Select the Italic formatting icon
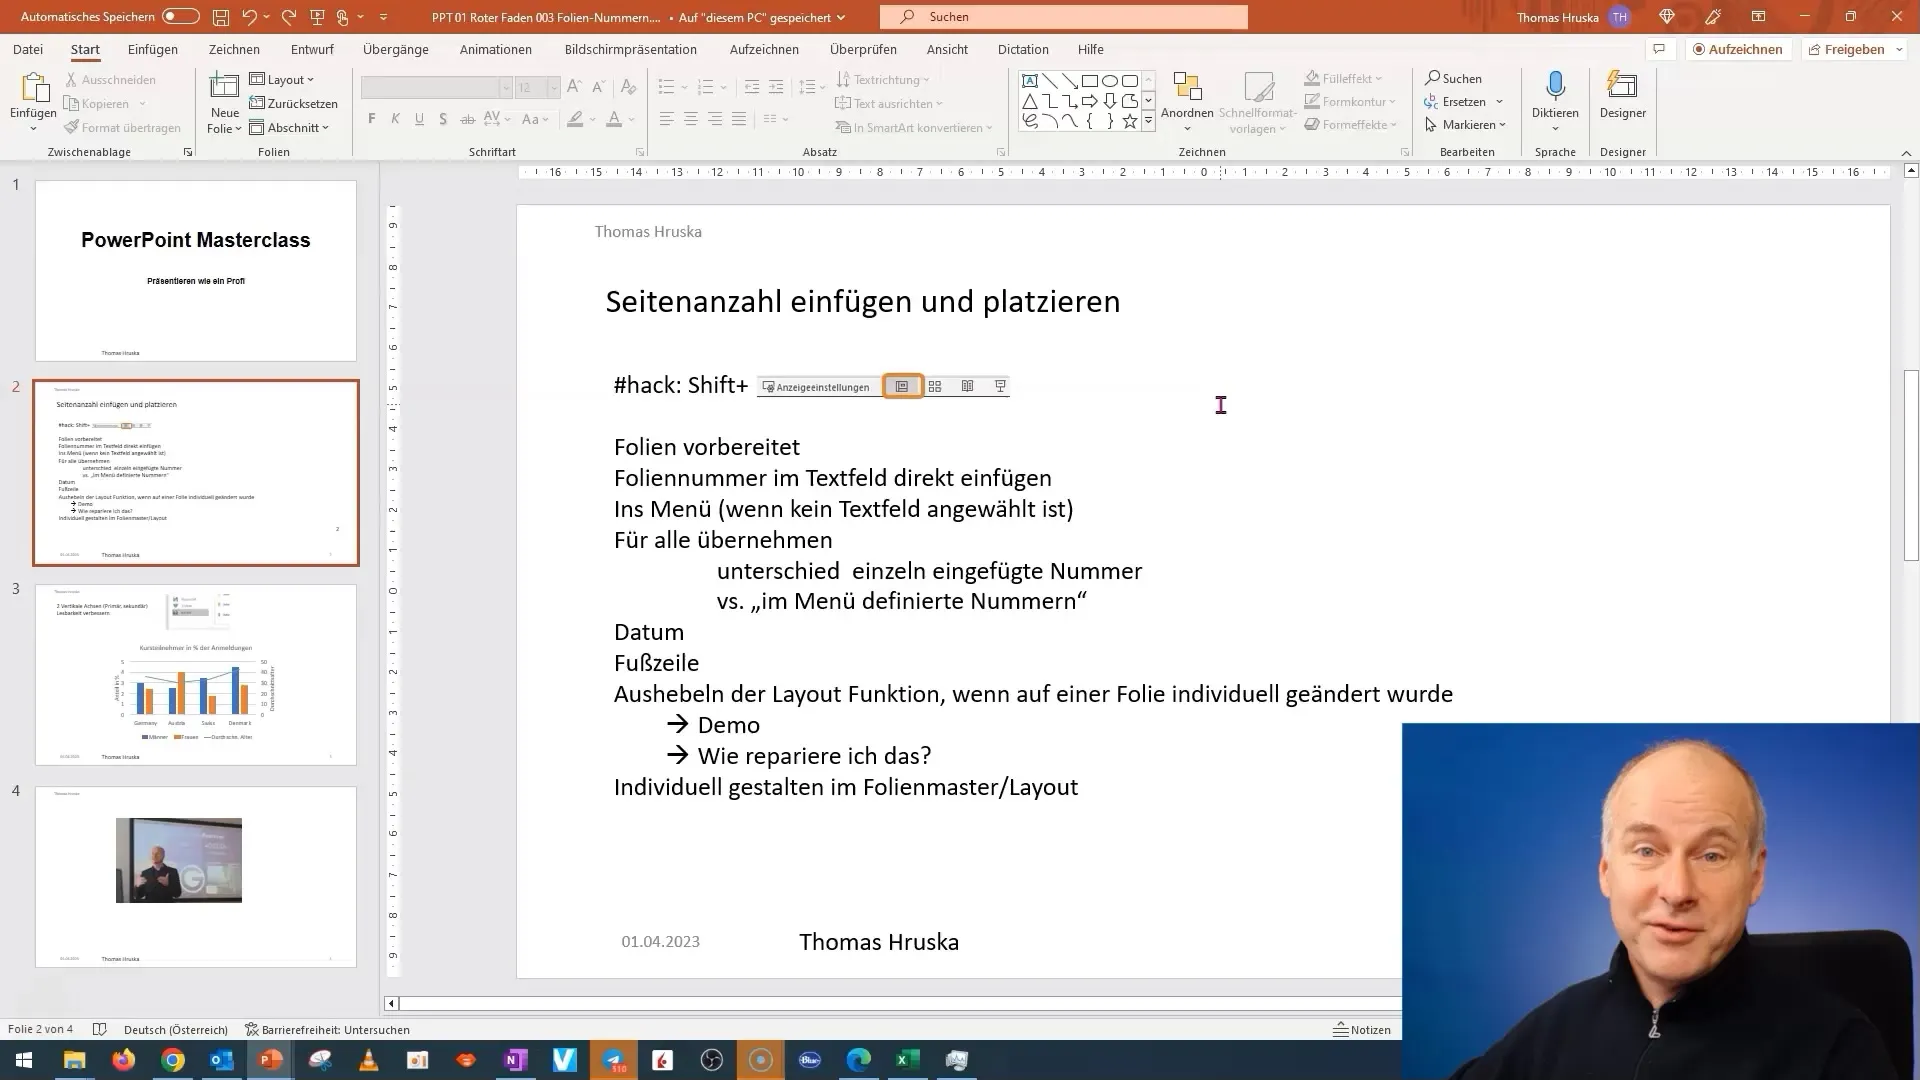Image resolution: width=1920 pixels, height=1080 pixels. (396, 119)
